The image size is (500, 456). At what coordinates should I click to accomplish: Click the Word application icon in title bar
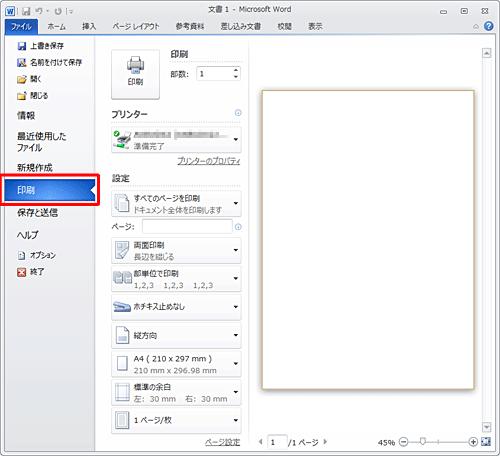(10, 11)
